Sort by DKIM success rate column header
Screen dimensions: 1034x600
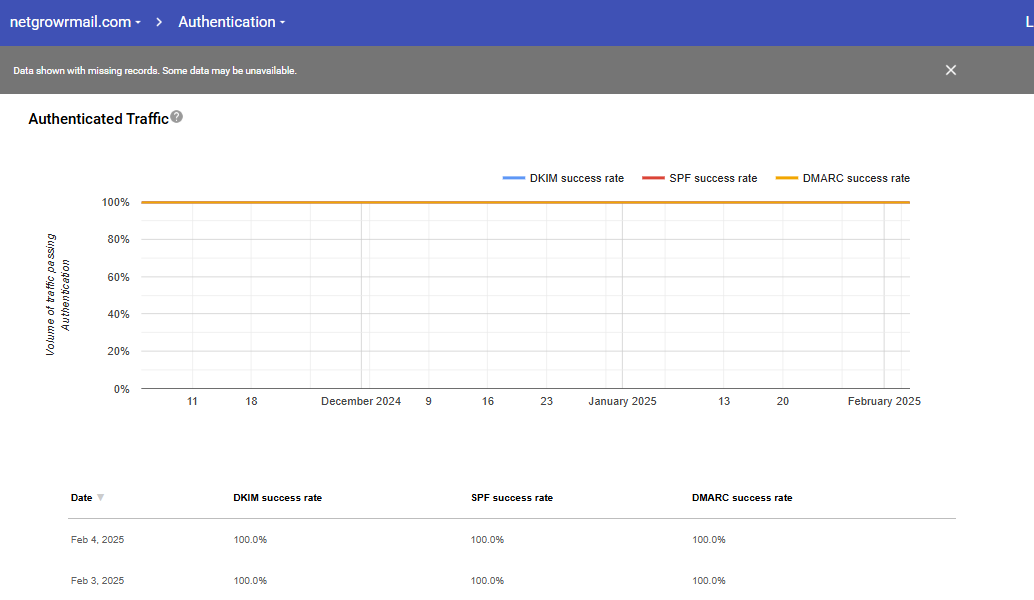(277, 497)
